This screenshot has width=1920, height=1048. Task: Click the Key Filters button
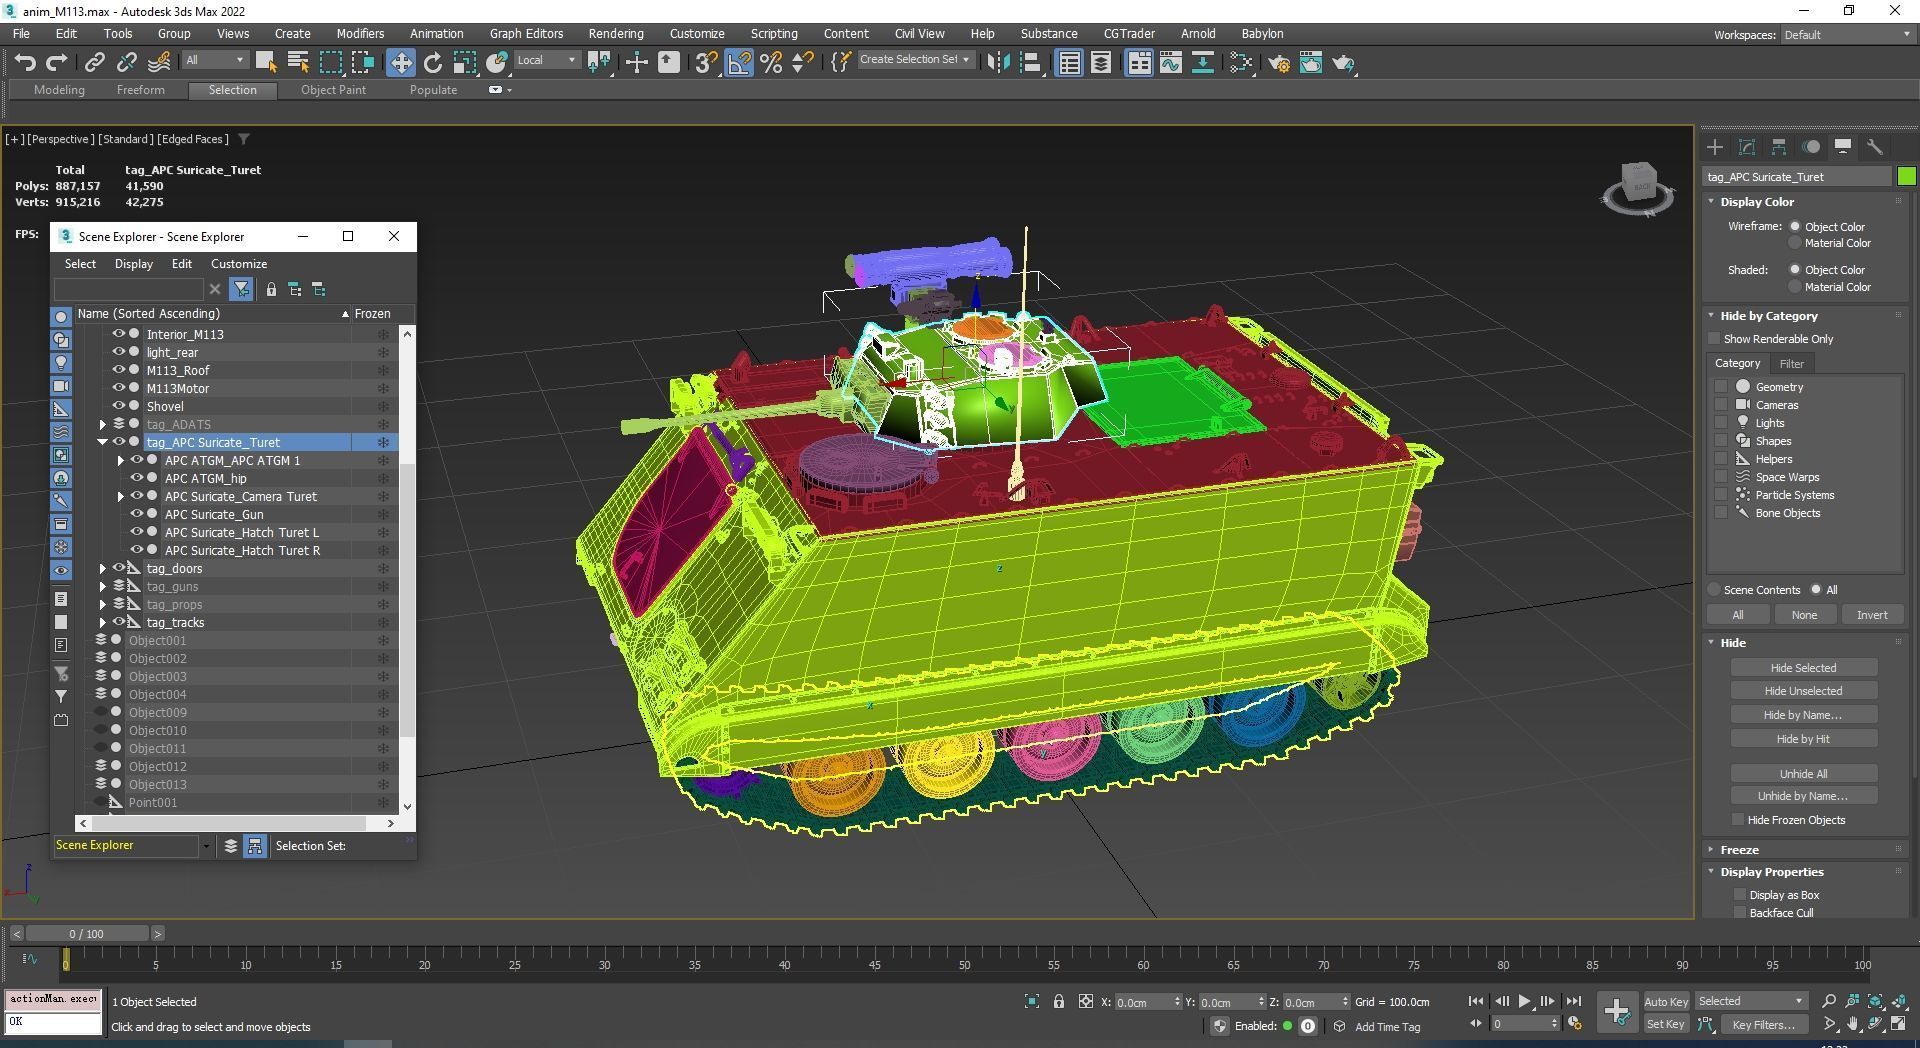pos(1764,1024)
